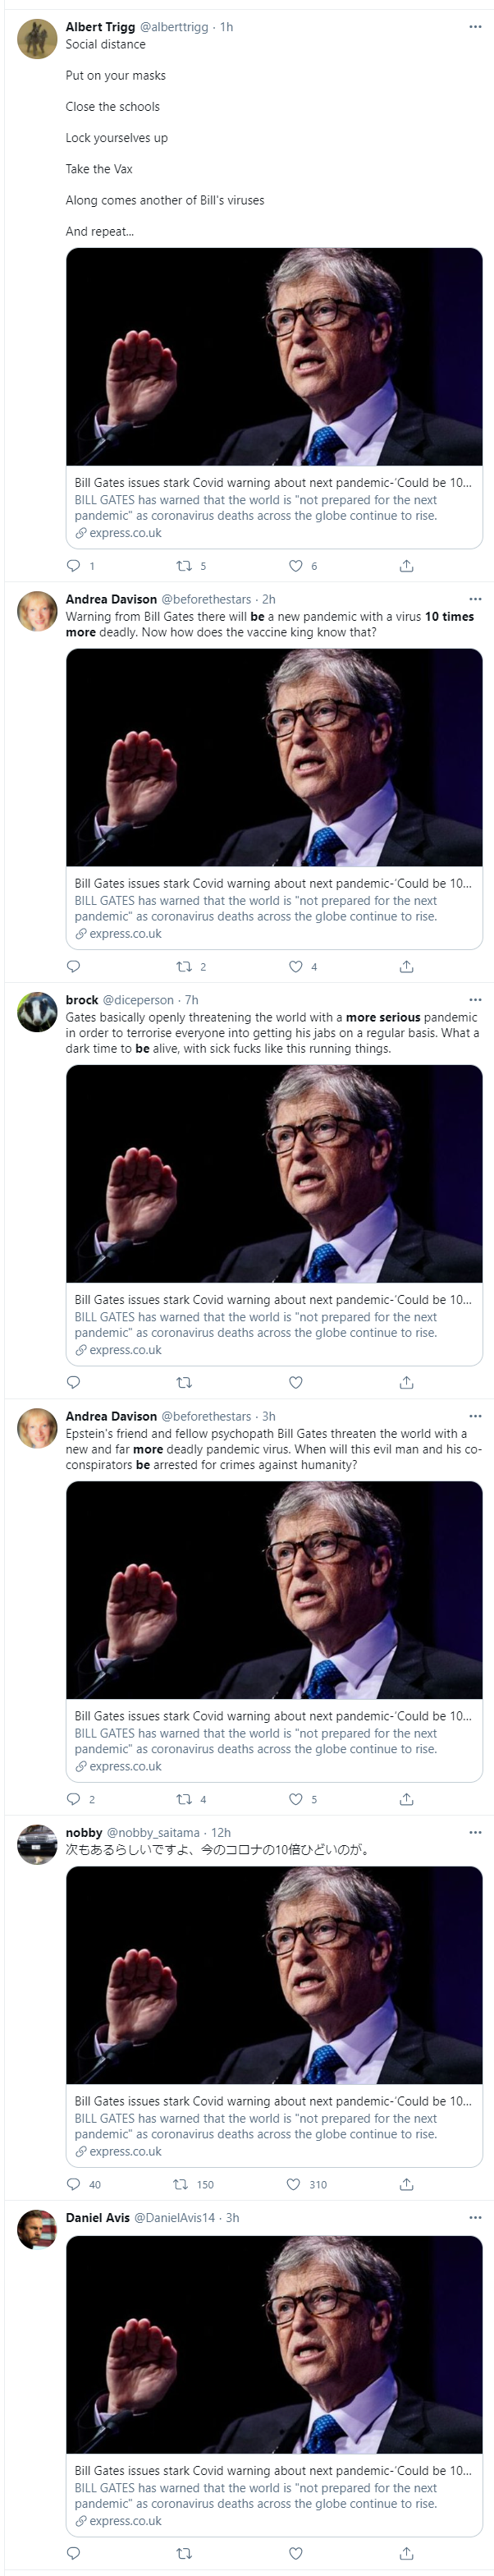Open article headline in Albert Trigg's card
This screenshot has width=494, height=2576.
(x=272, y=483)
